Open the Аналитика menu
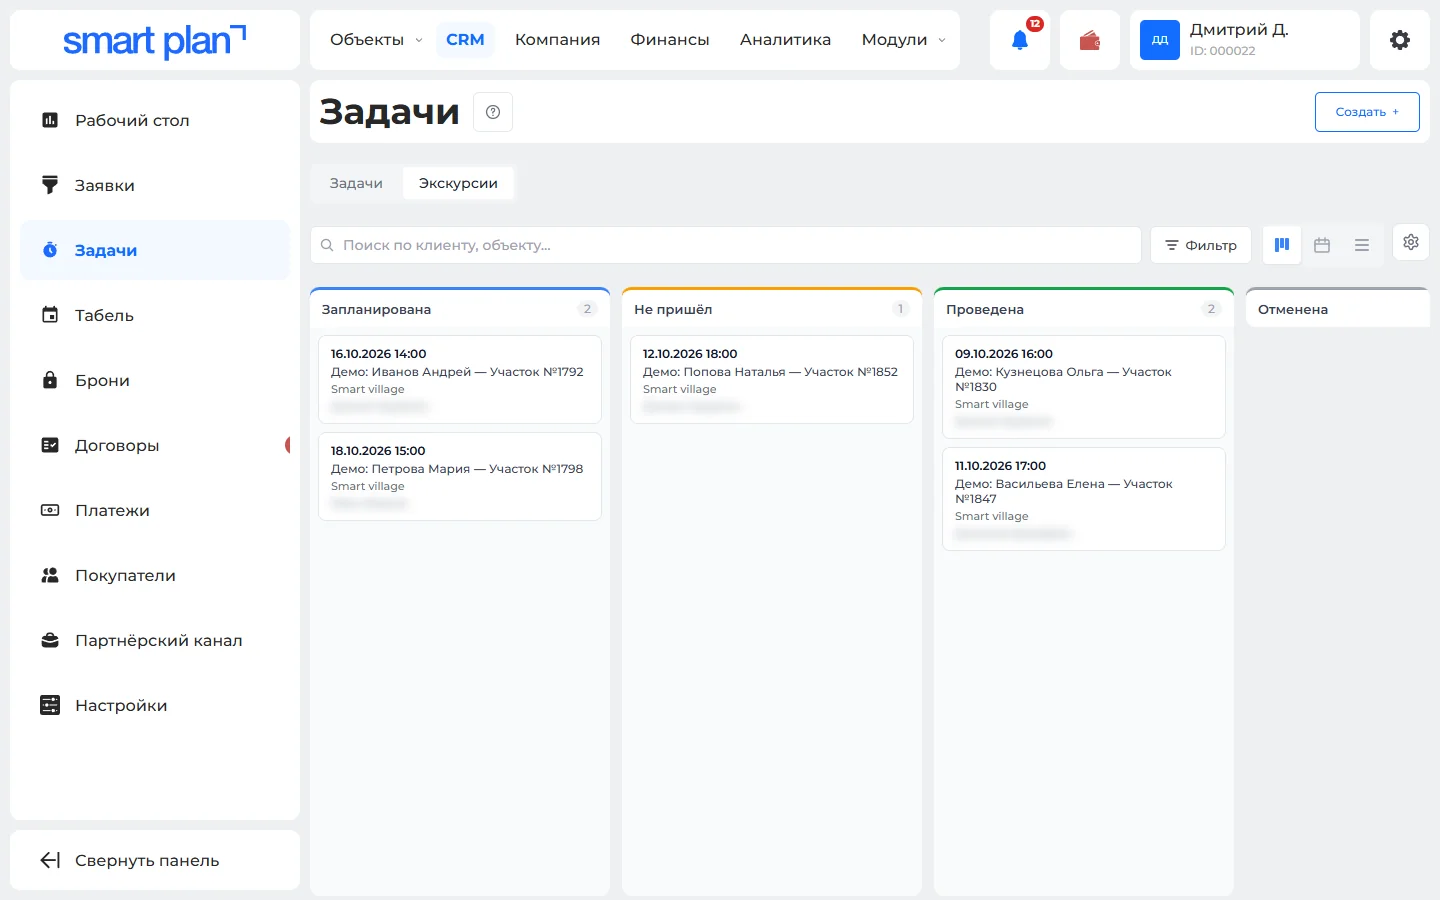1440x900 pixels. (786, 40)
